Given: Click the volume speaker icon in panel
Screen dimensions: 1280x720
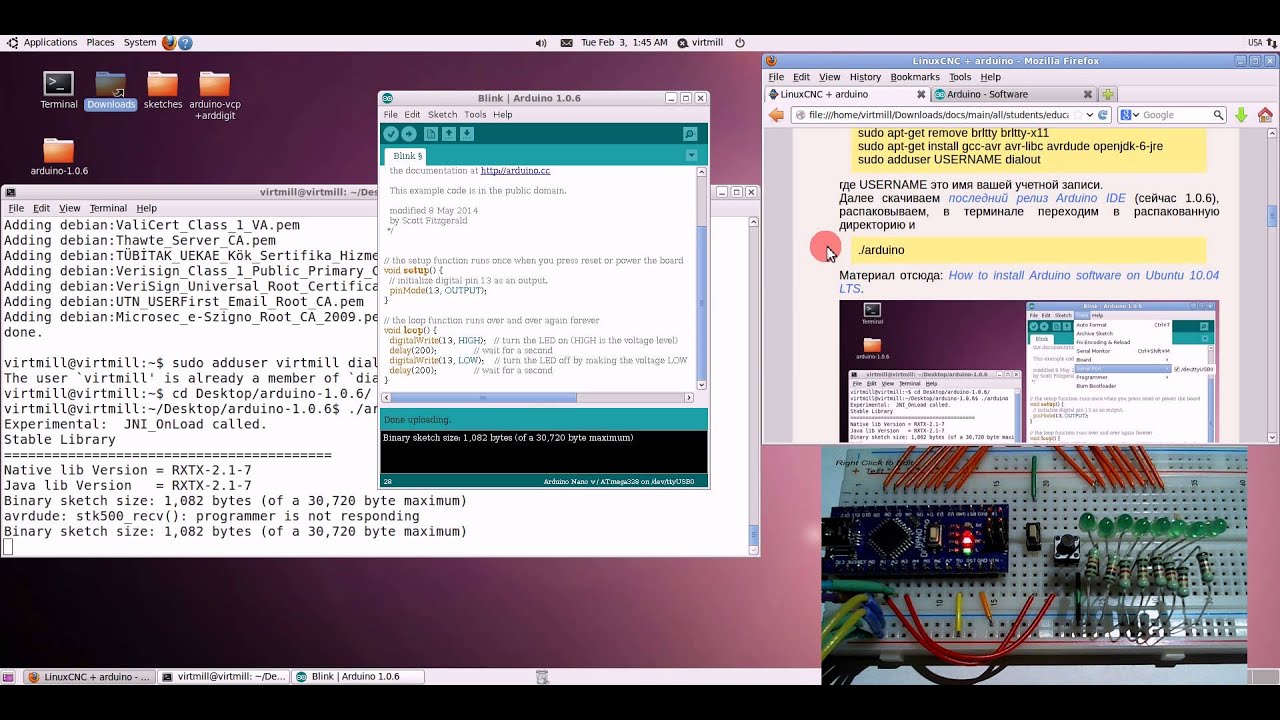Looking at the screenshot, I should pos(541,43).
